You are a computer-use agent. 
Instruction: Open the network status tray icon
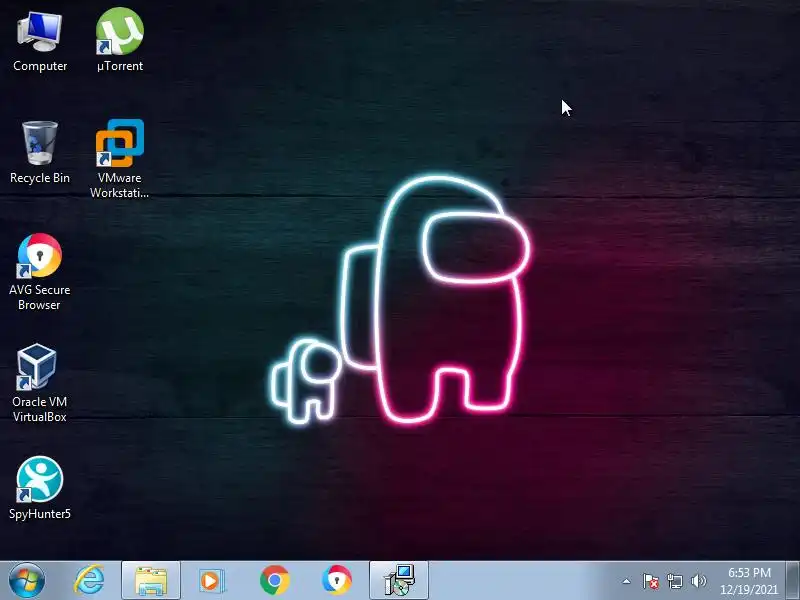tap(674, 581)
